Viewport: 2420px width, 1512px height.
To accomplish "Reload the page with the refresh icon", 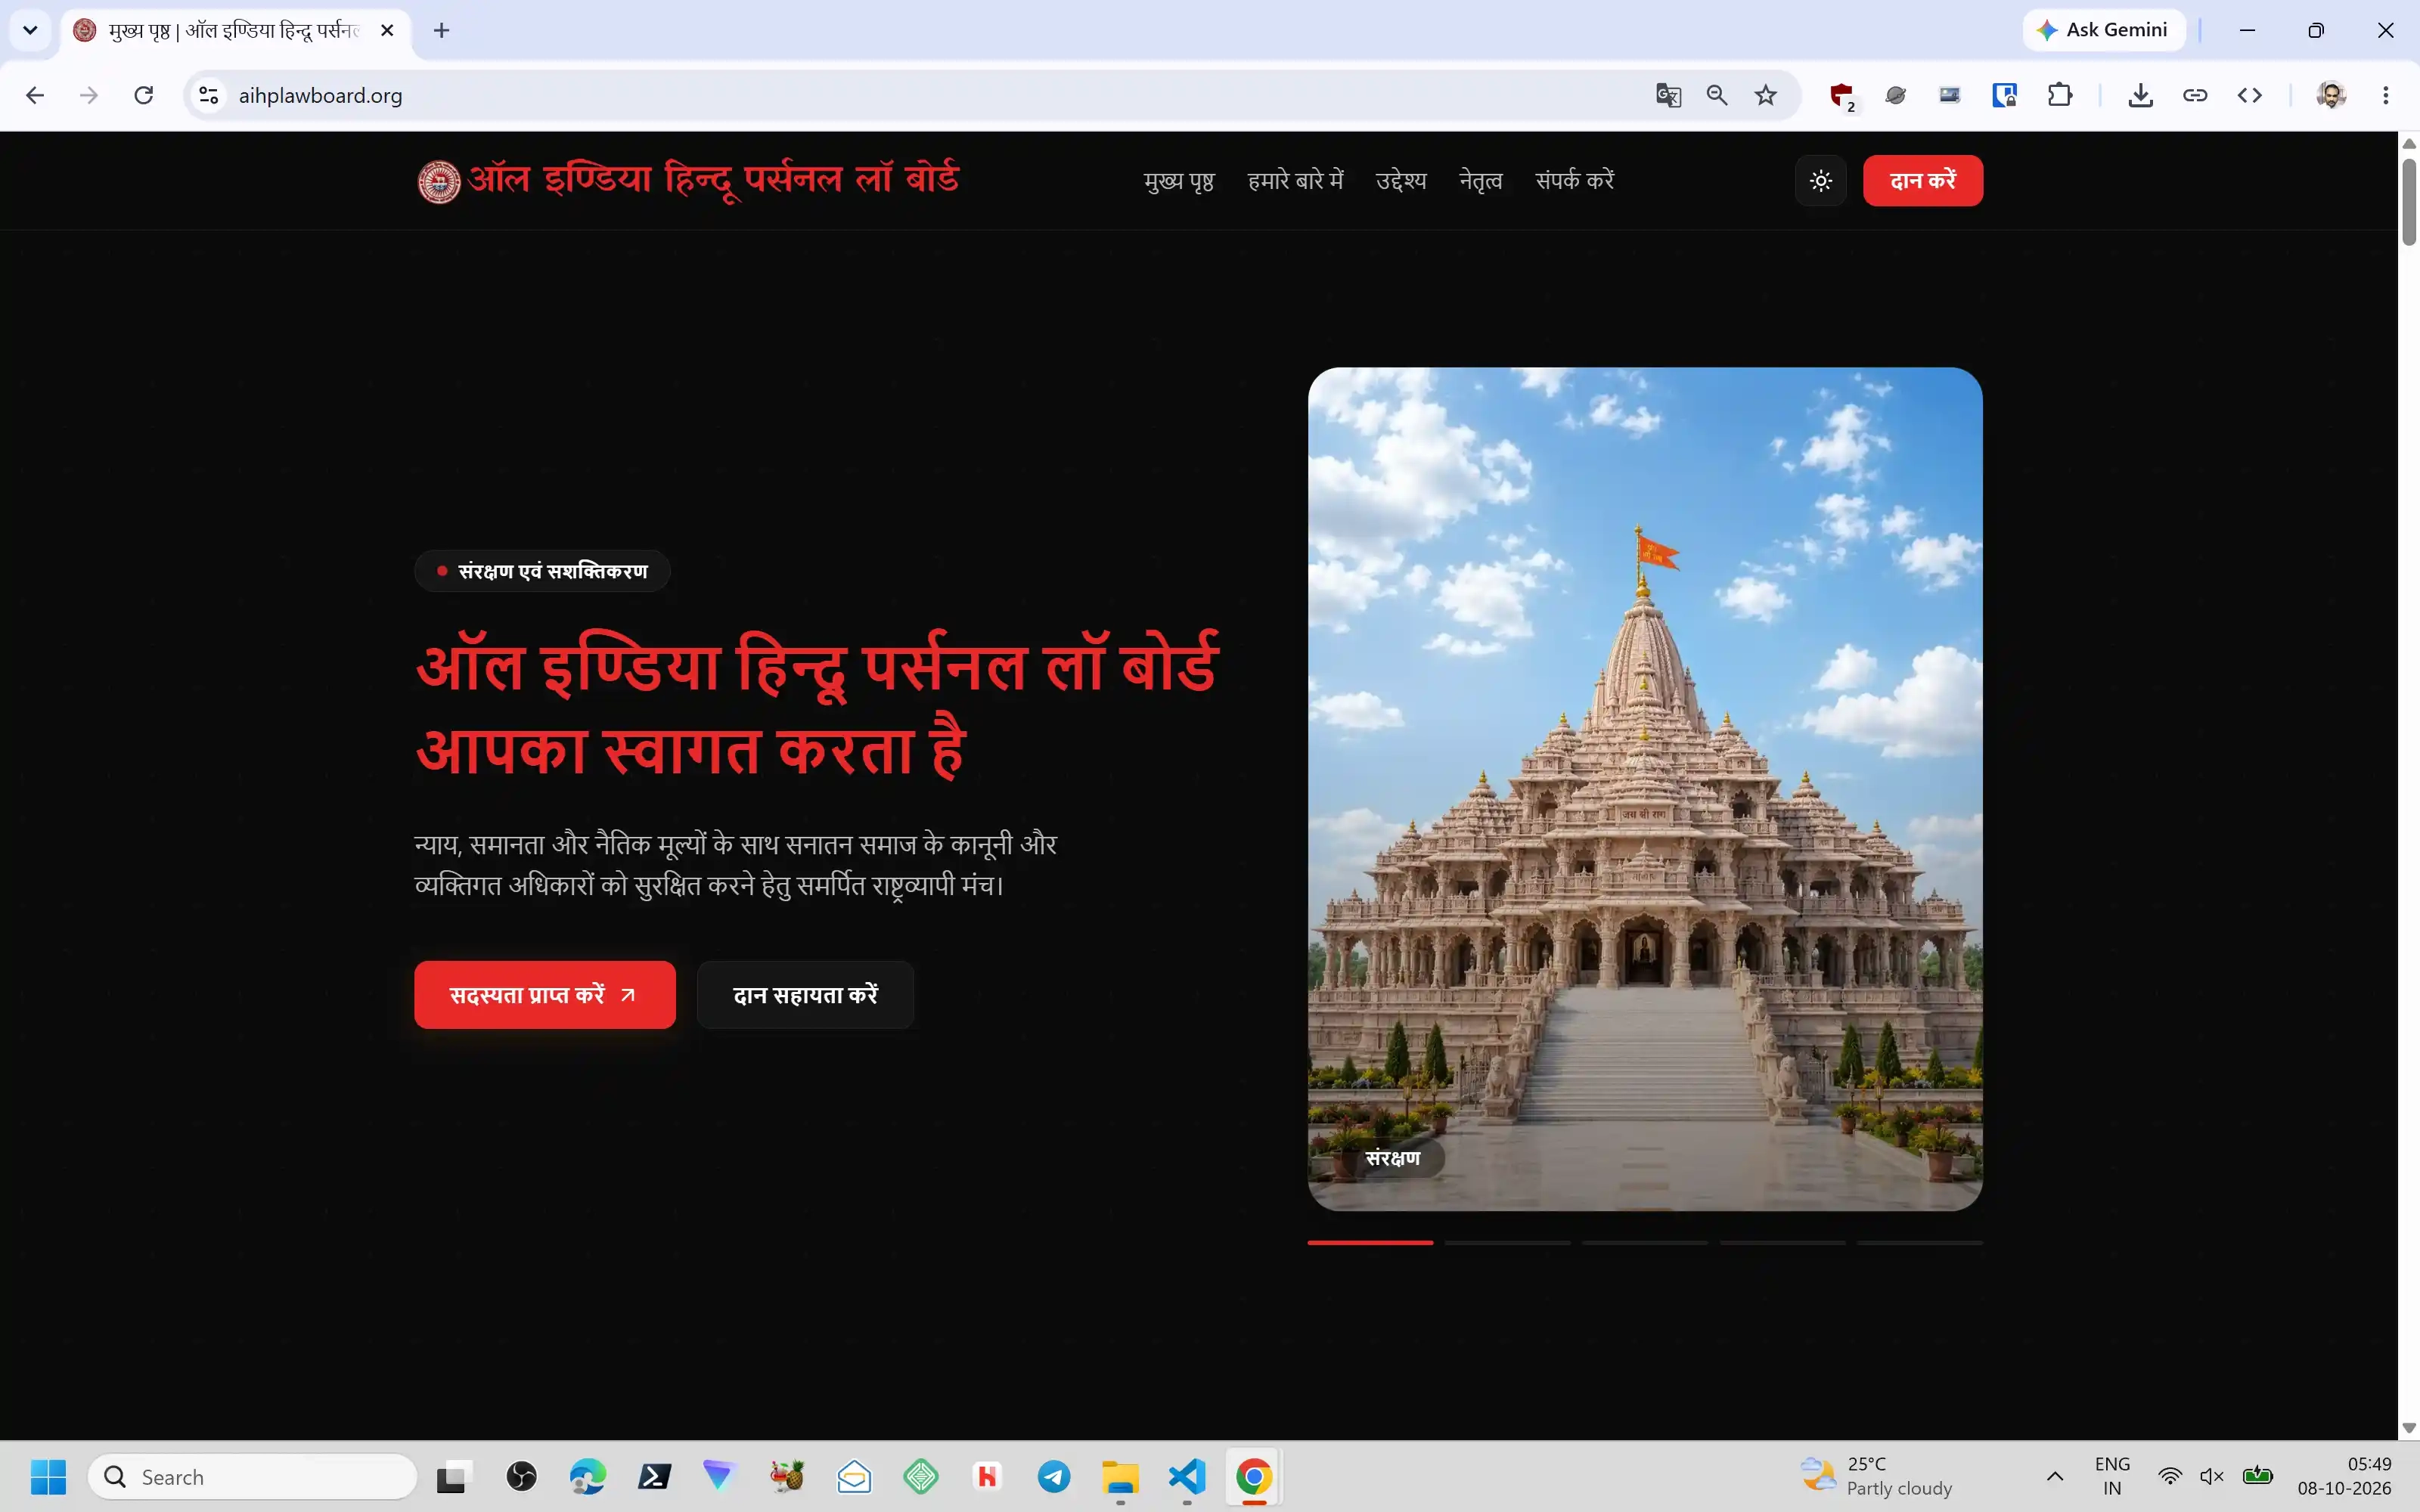I will coord(144,95).
